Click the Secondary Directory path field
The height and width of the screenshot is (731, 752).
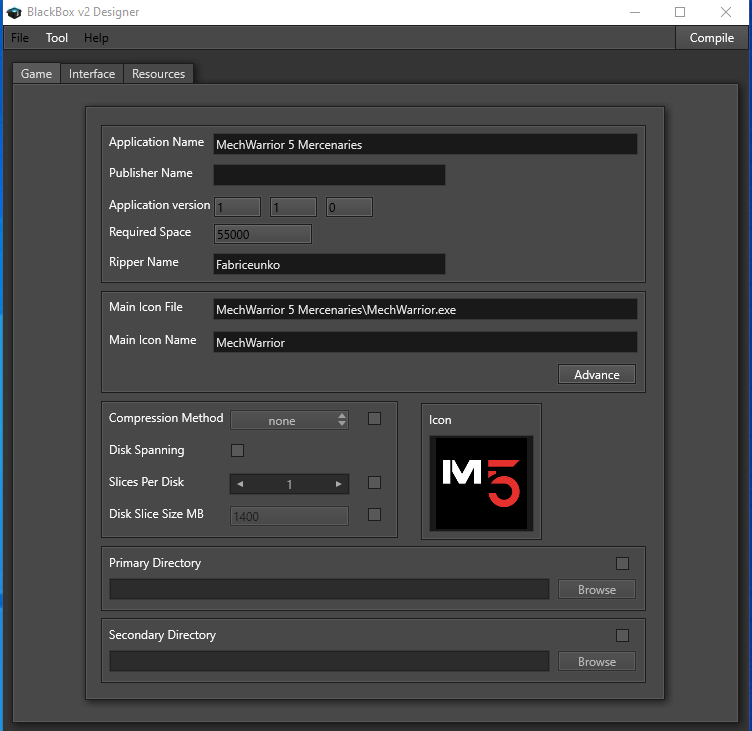329,661
